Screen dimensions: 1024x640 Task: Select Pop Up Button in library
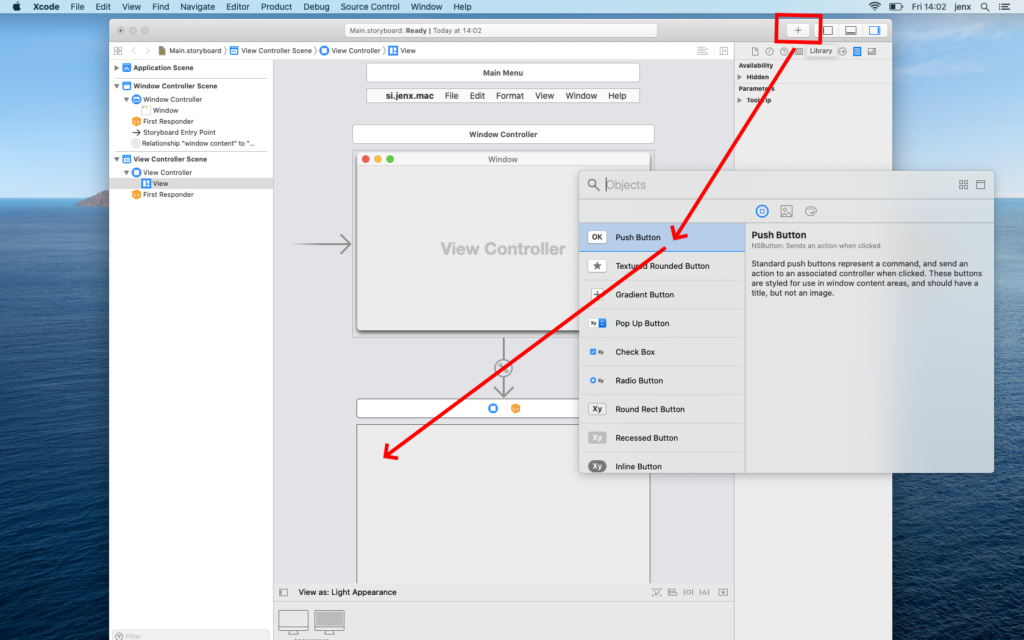(662, 323)
